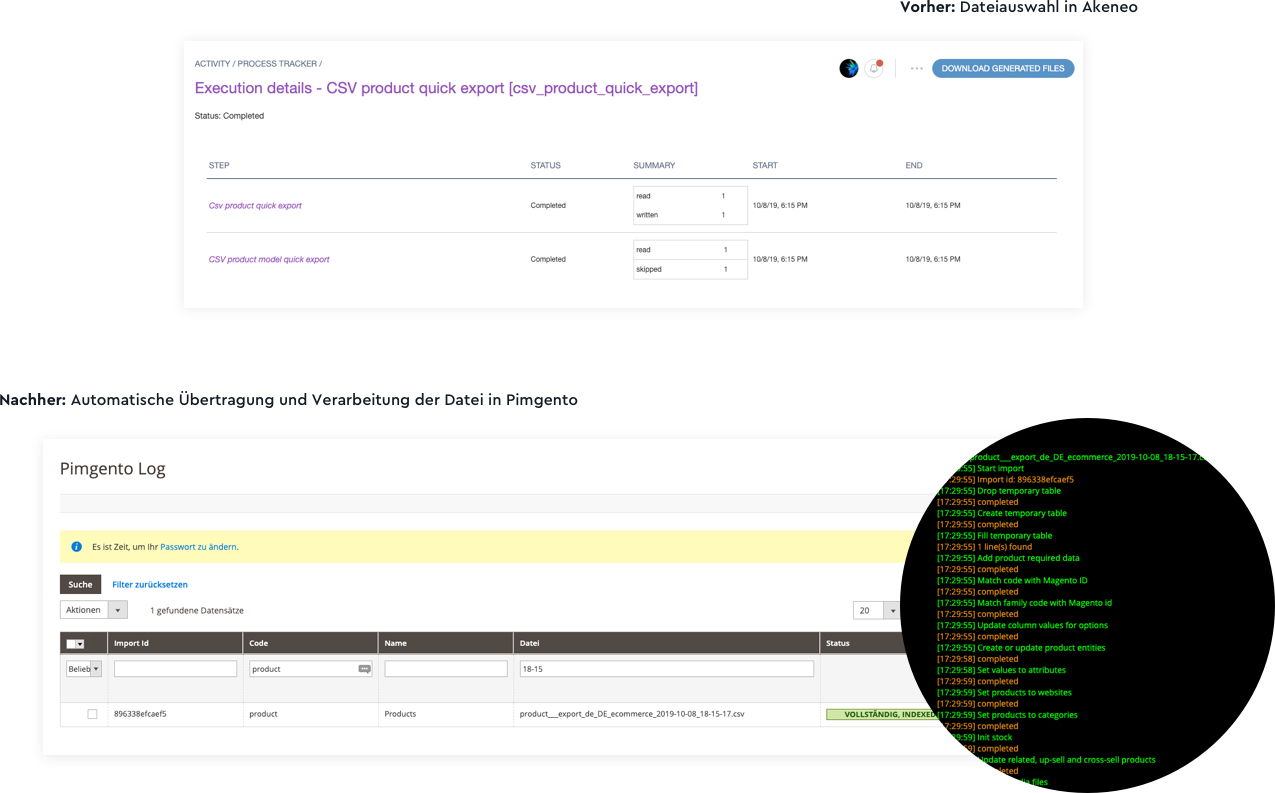
Task: Sort by the Name column header
Action: click(x=446, y=643)
